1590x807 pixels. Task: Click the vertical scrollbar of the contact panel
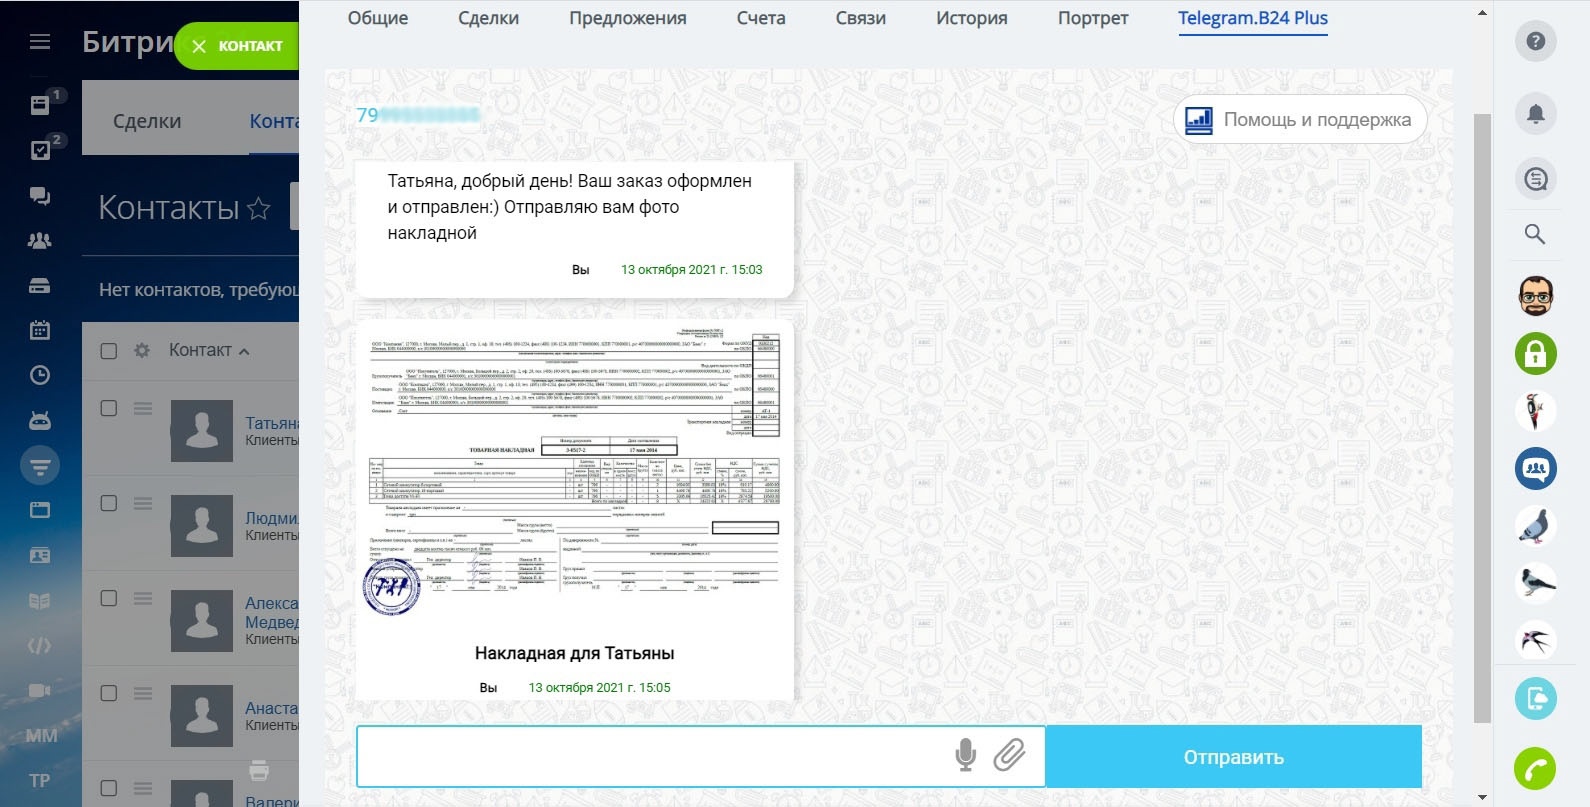(1482, 417)
